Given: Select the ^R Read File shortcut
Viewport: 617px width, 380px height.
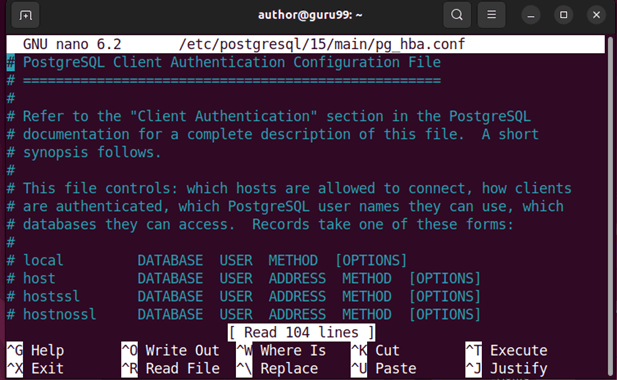Looking at the screenshot, I should pos(170,369).
